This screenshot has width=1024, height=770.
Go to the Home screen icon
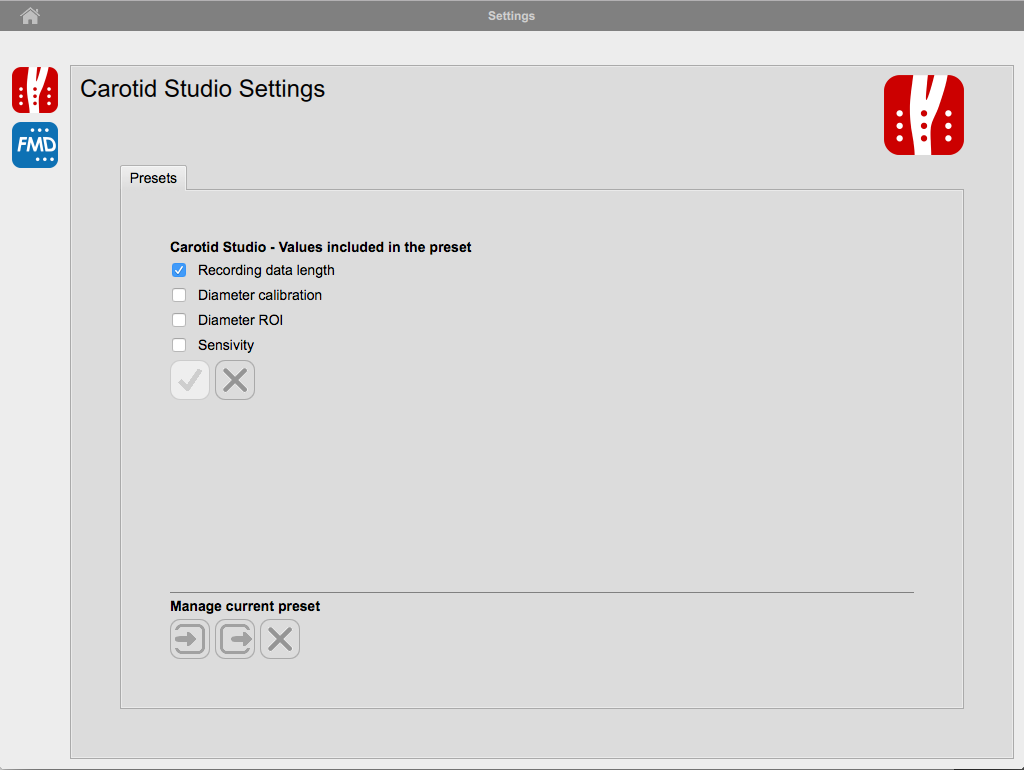click(x=30, y=16)
